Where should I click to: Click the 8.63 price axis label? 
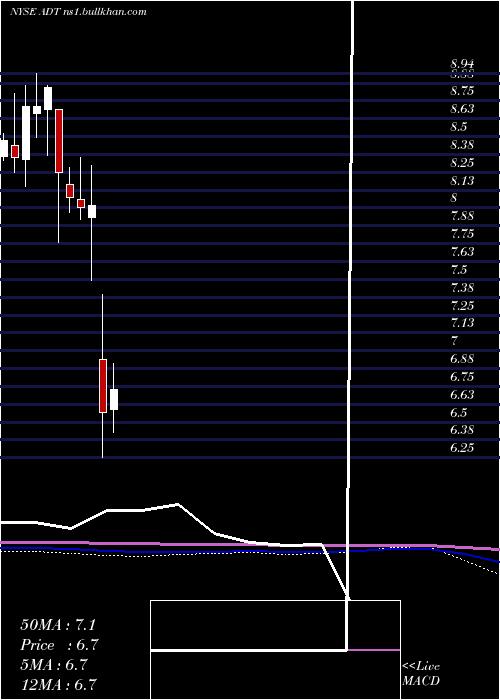coord(462,109)
